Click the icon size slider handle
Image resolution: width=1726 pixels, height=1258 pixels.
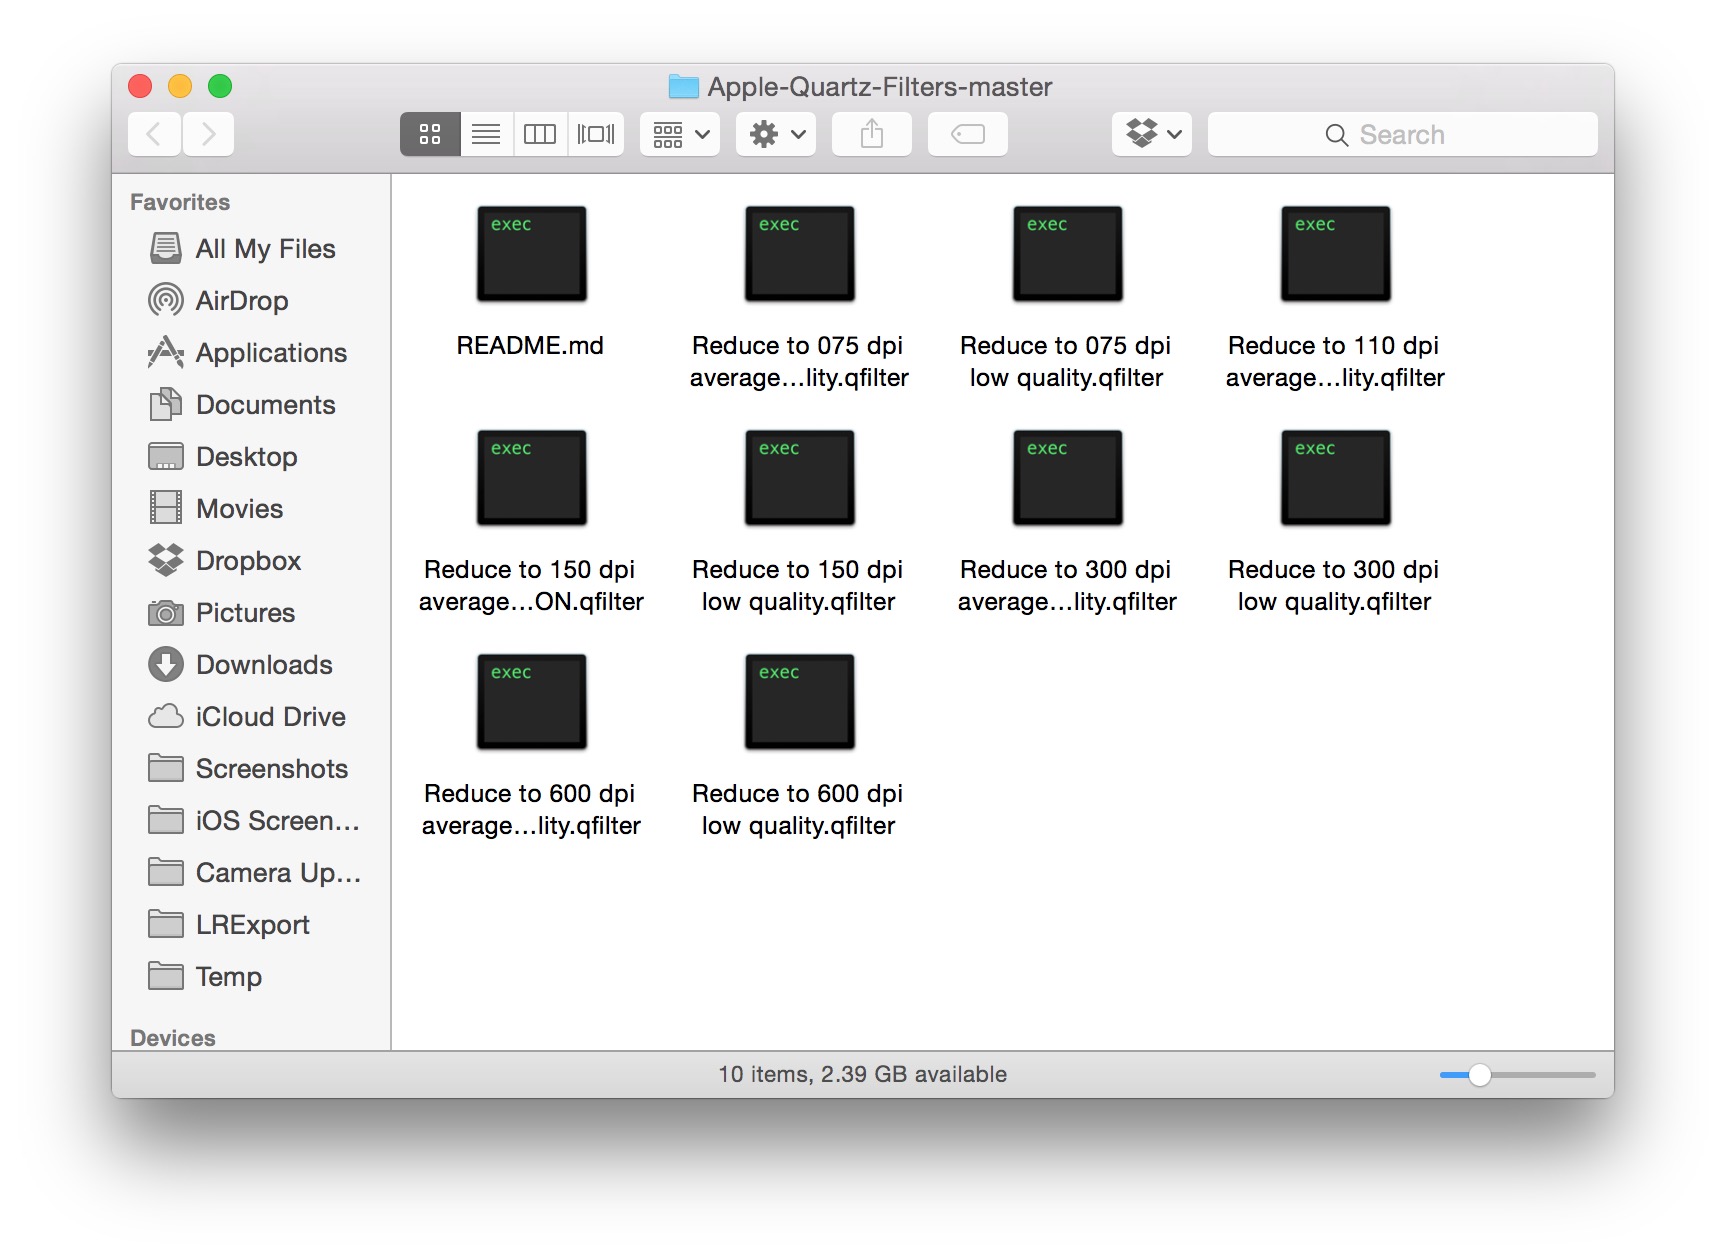[1479, 1075]
